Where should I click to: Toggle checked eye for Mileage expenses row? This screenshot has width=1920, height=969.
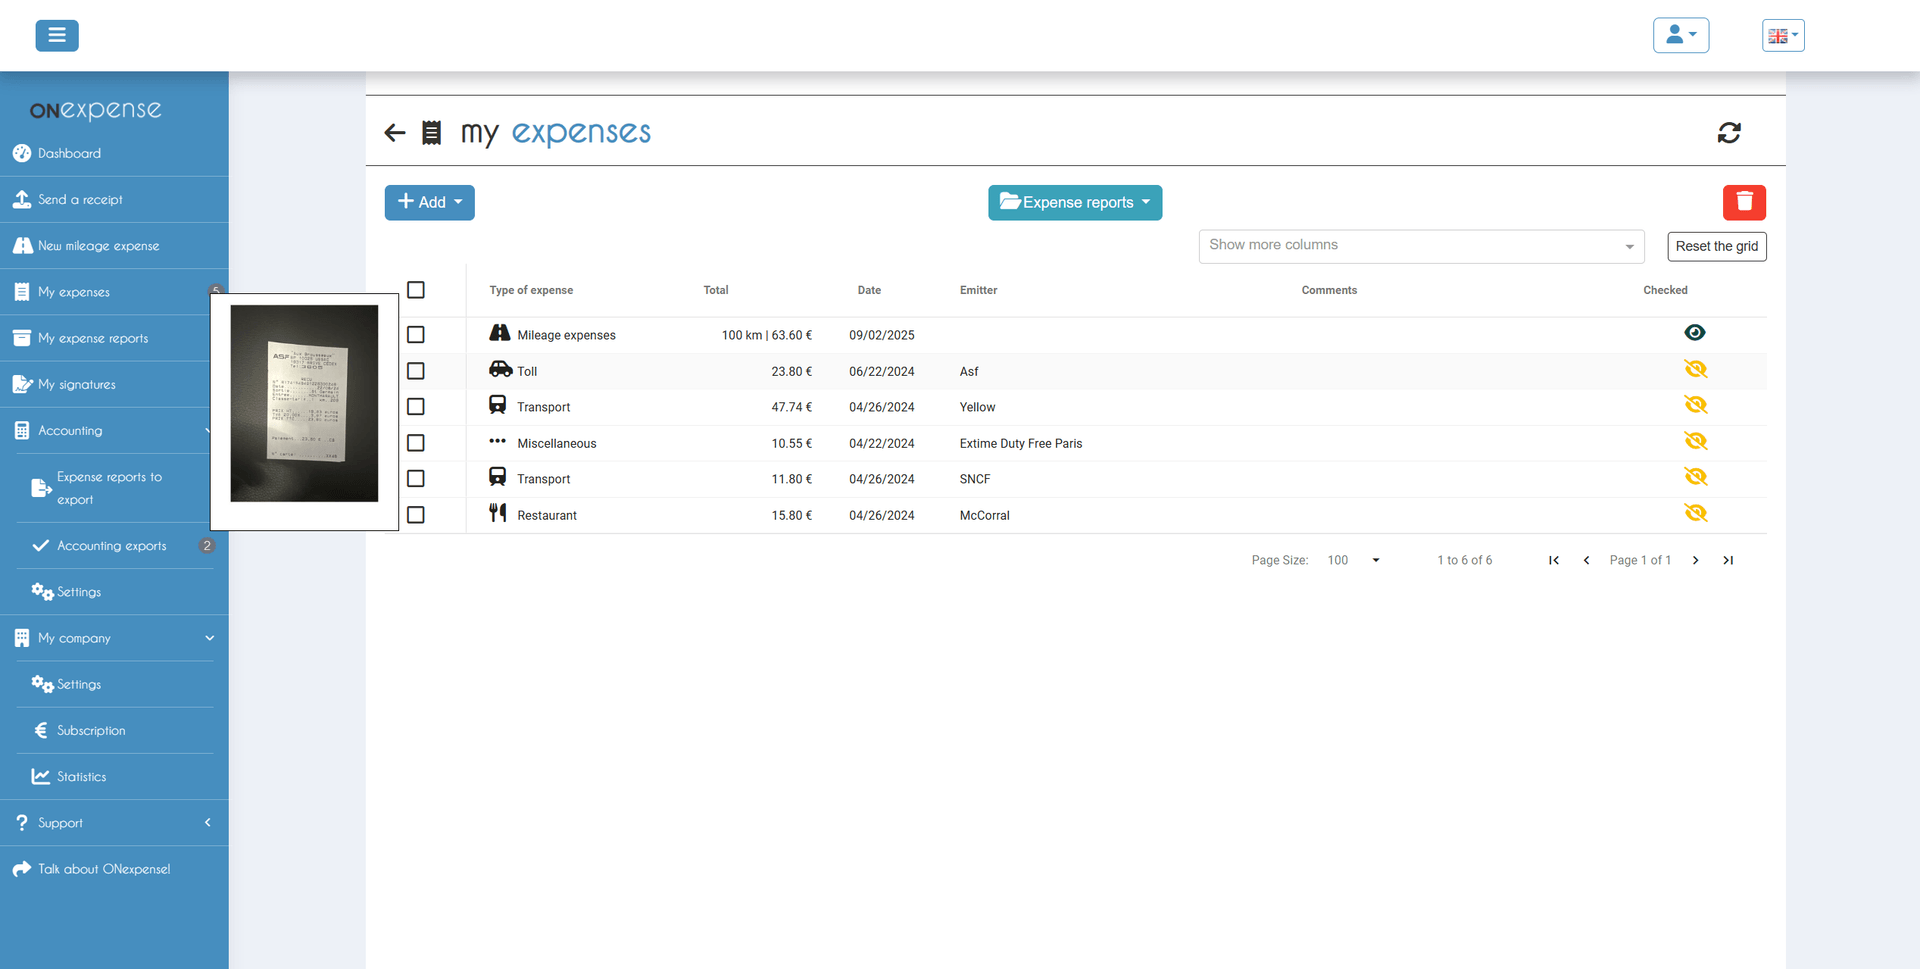click(x=1694, y=333)
